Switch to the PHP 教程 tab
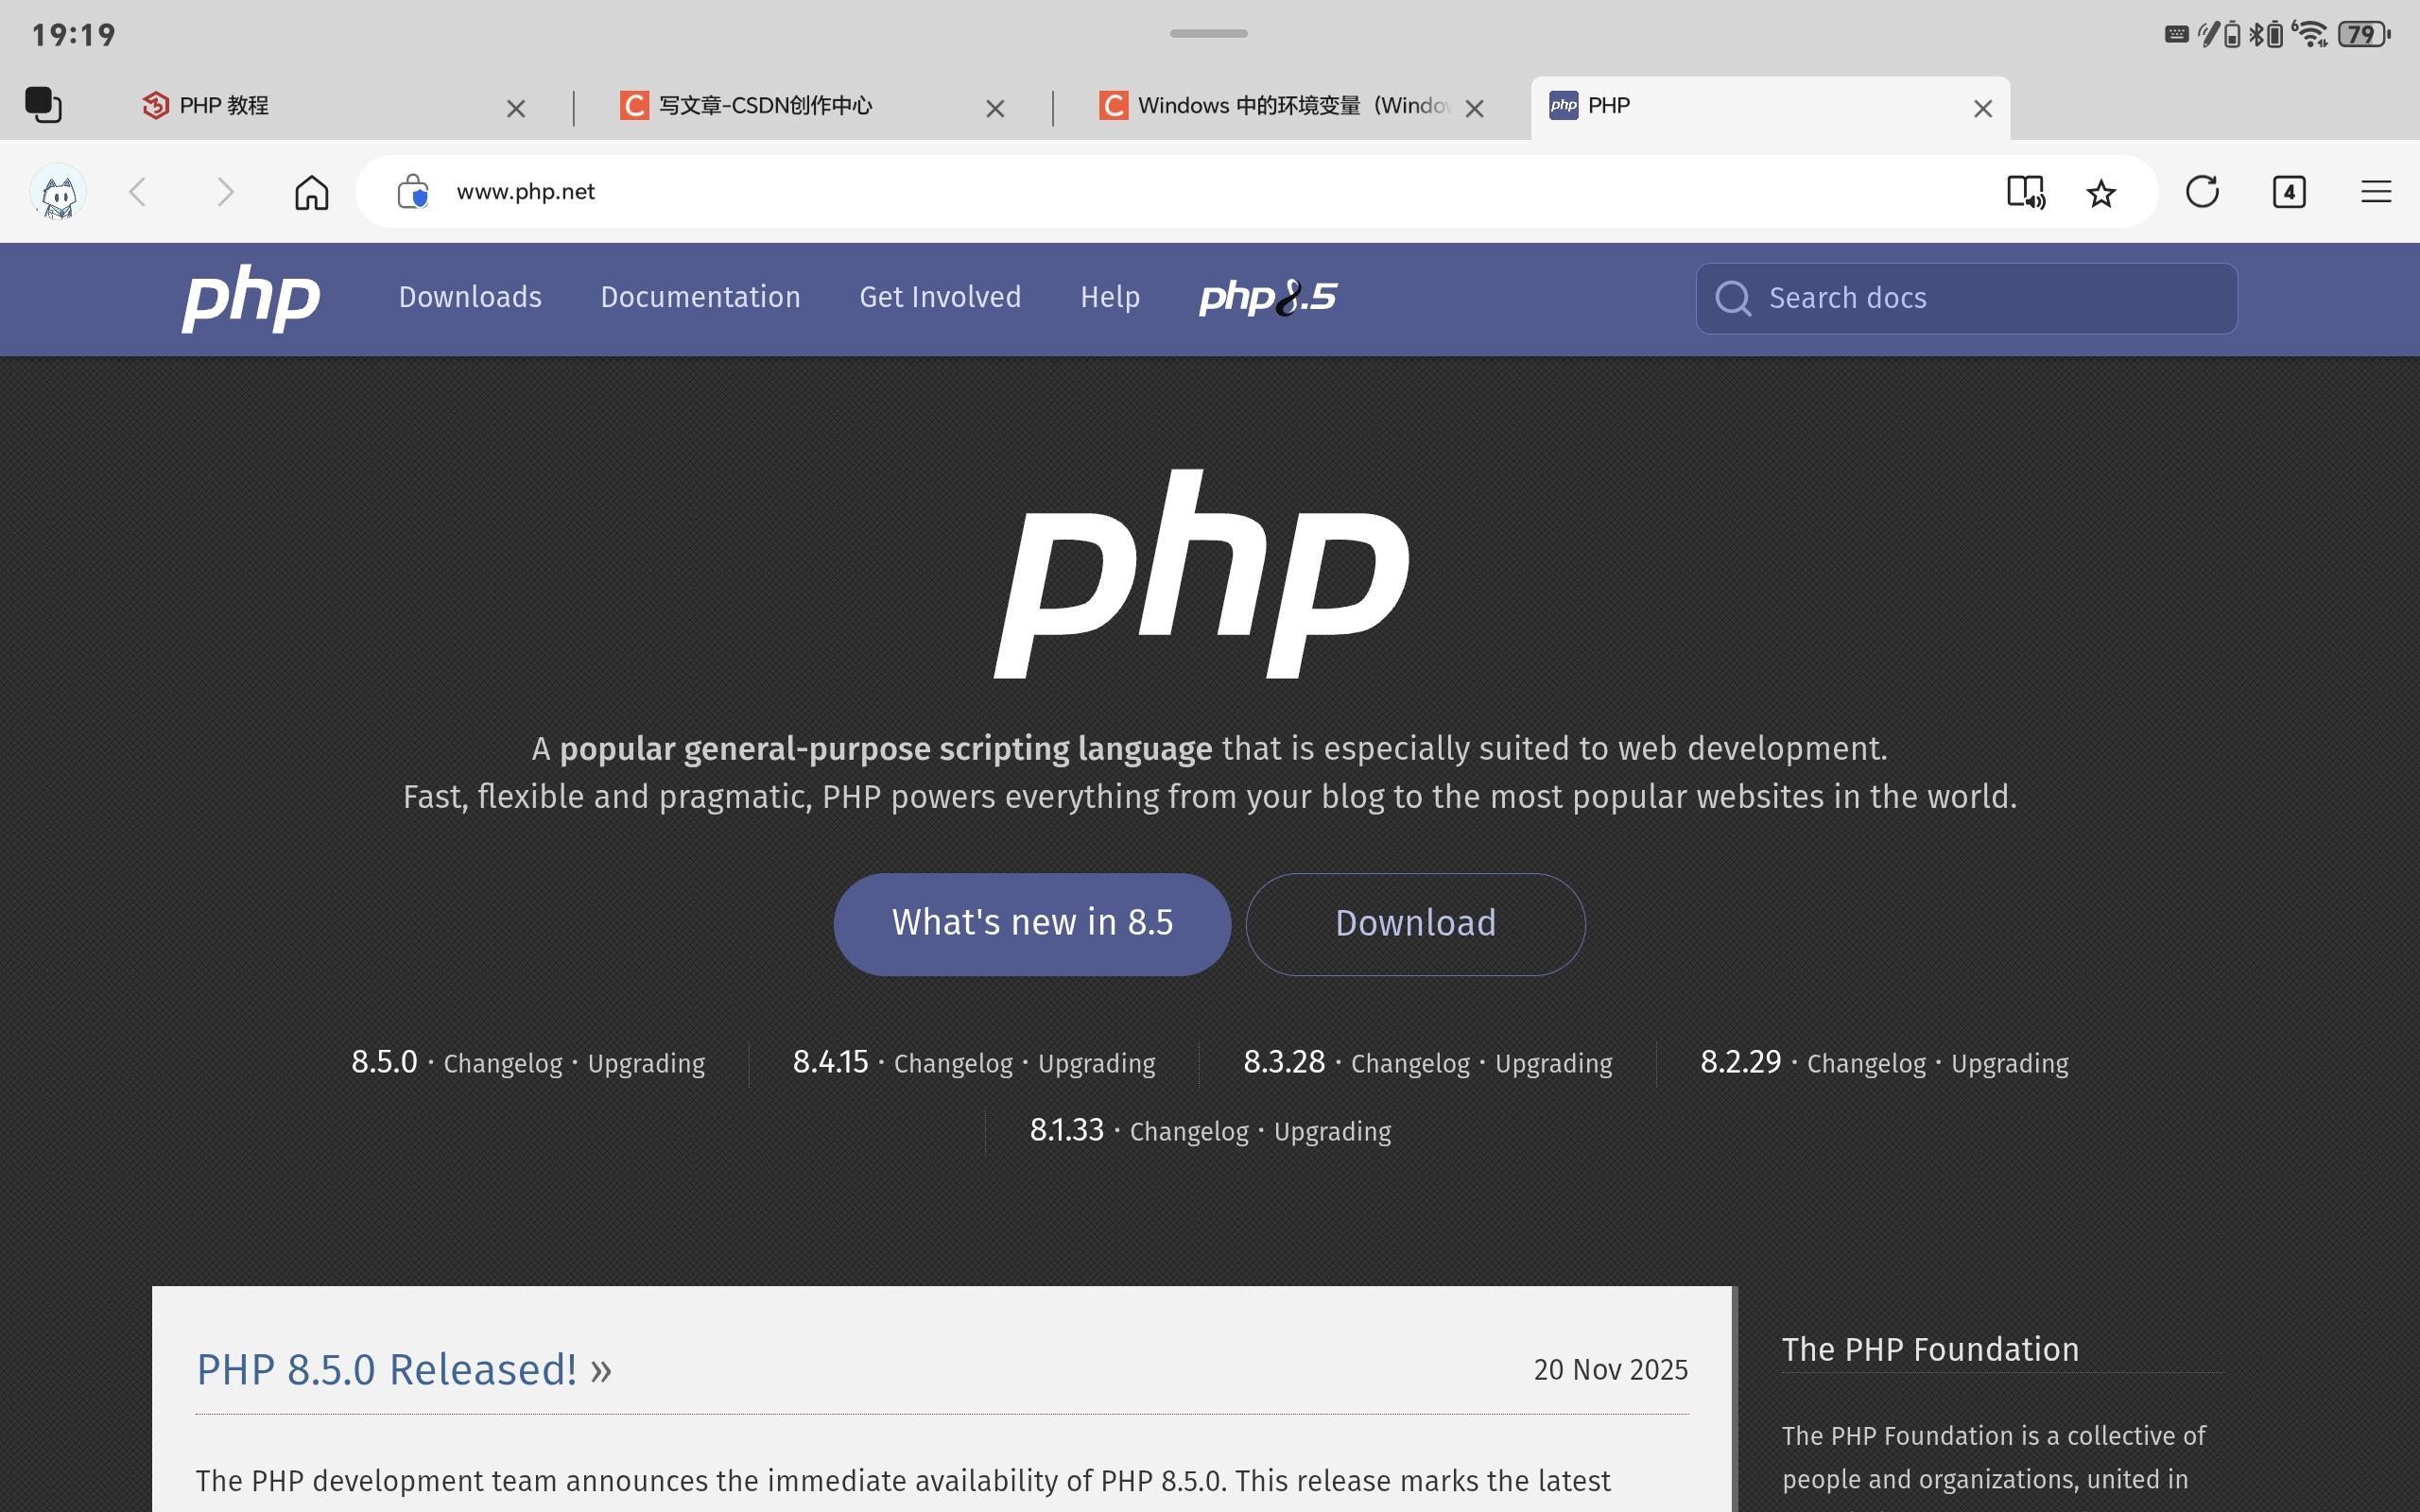Screen dimensions: 2420x1512 (224, 106)
